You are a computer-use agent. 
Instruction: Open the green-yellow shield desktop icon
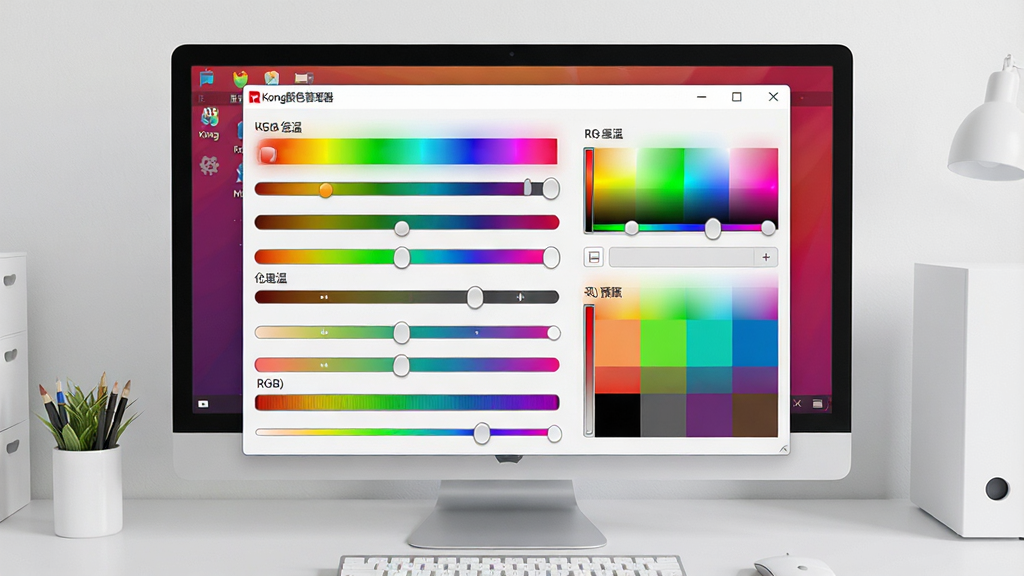240,78
